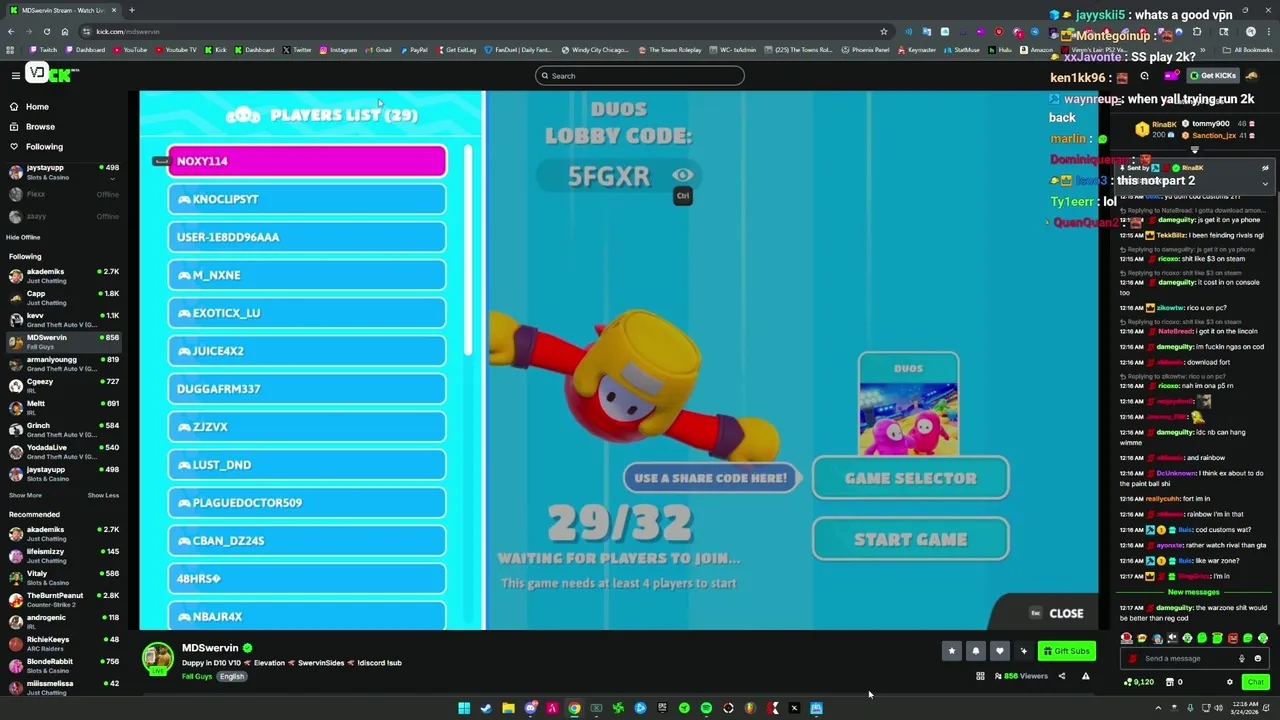The width and height of the screenshot is (1280, 720).
Task: Open the Kick sidebar hamburger menu
Action: pyautogui.click(x=15, y=76)
